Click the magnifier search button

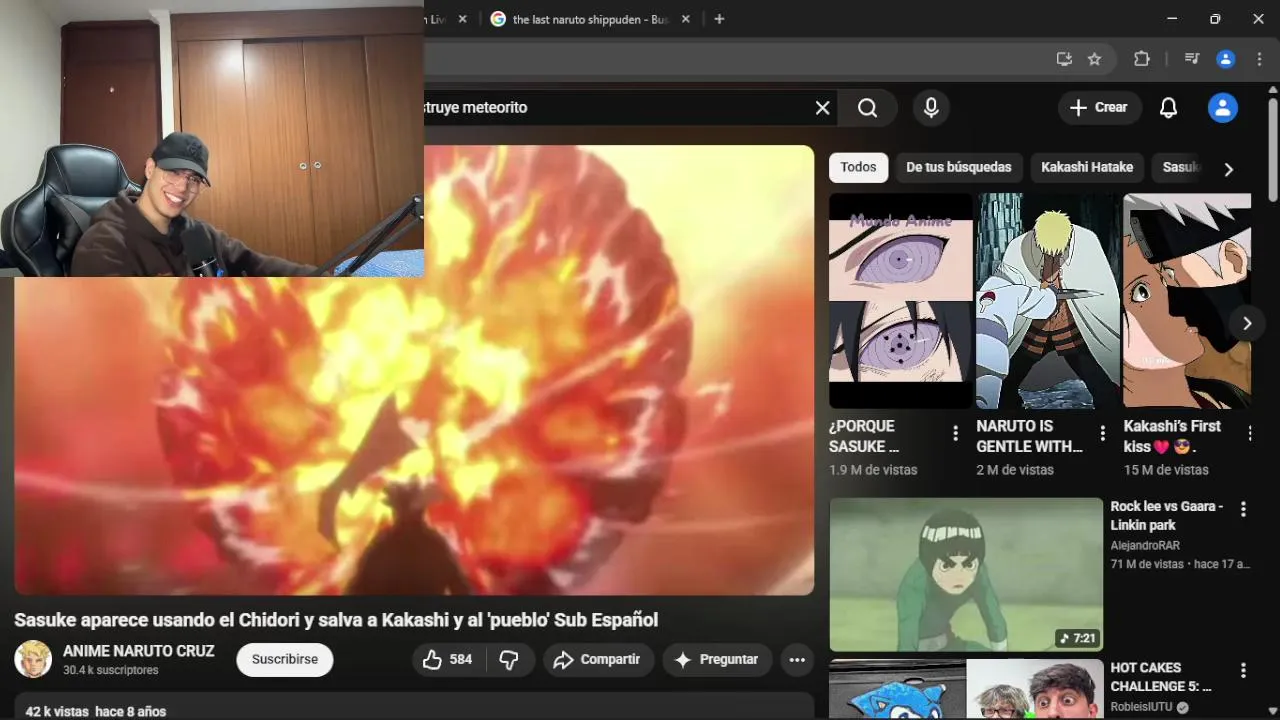coord(867,108)
